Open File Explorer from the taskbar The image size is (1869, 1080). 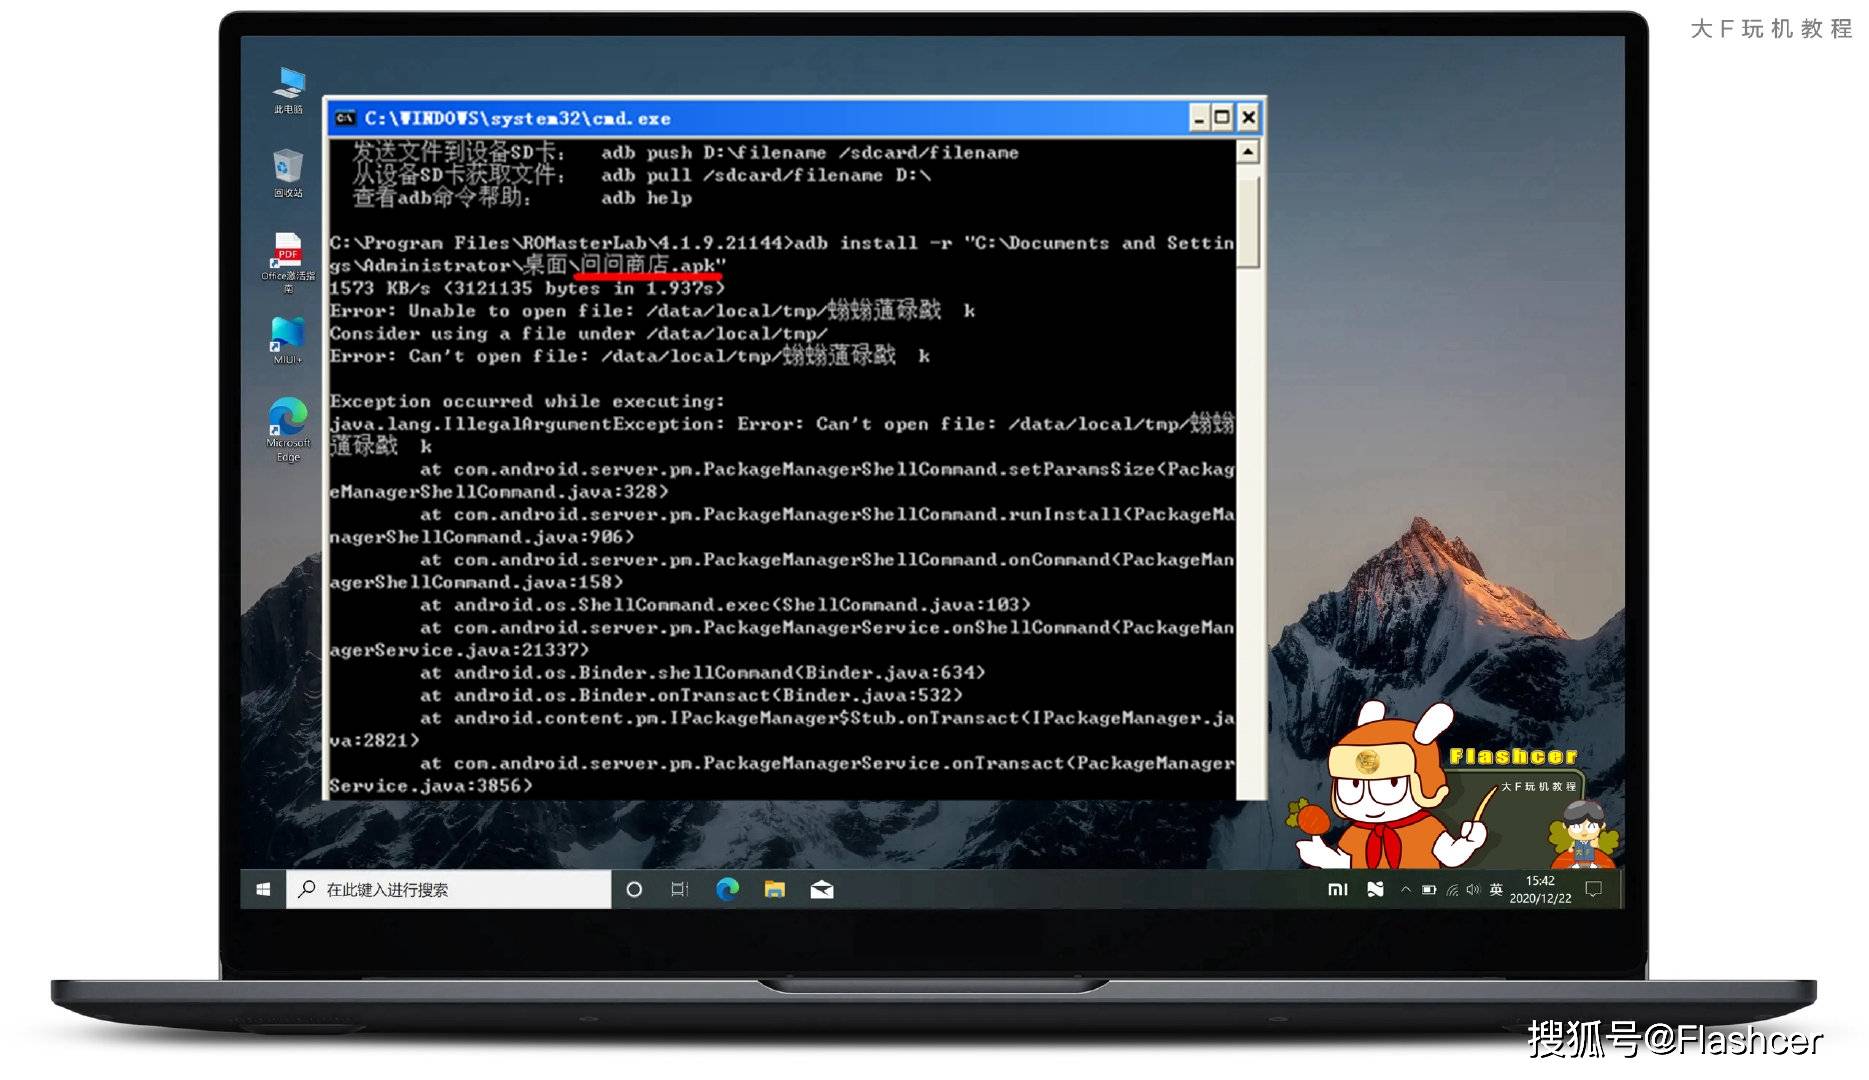click(775, 889)
